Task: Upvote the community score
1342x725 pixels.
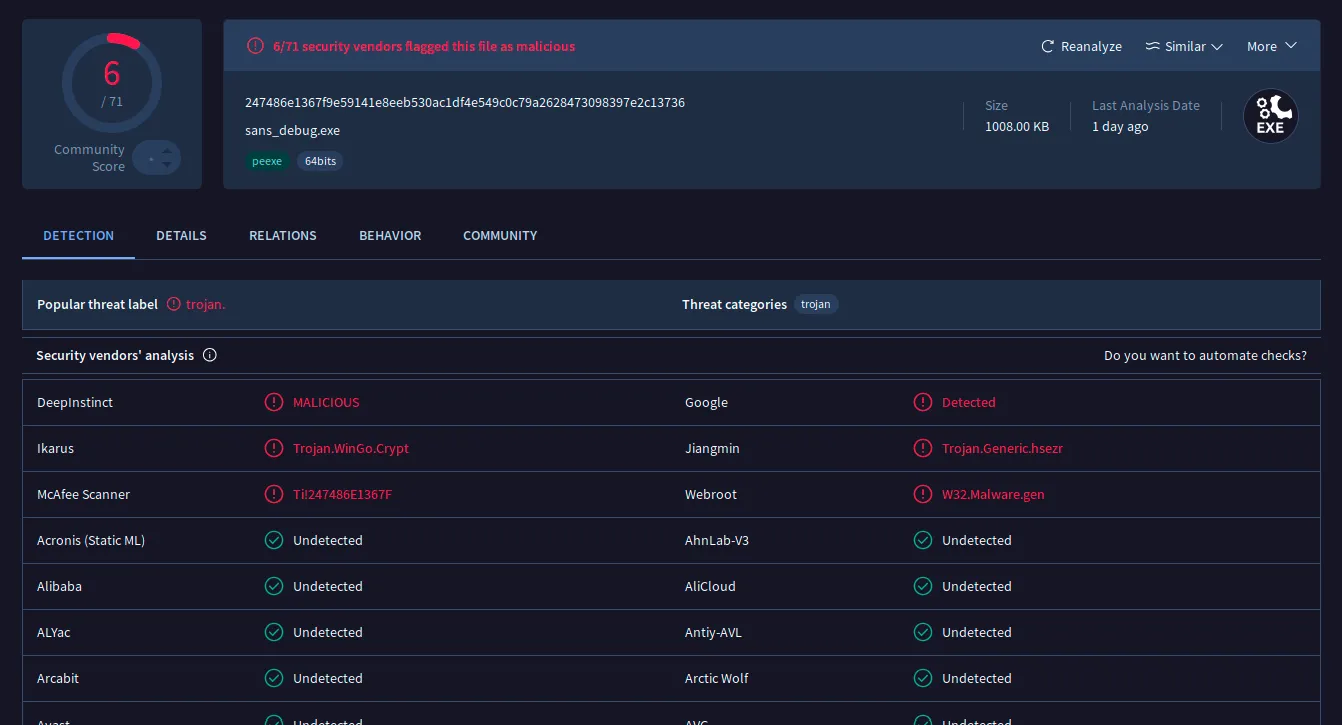Action: pyautogui.click(x=167, y=151)
